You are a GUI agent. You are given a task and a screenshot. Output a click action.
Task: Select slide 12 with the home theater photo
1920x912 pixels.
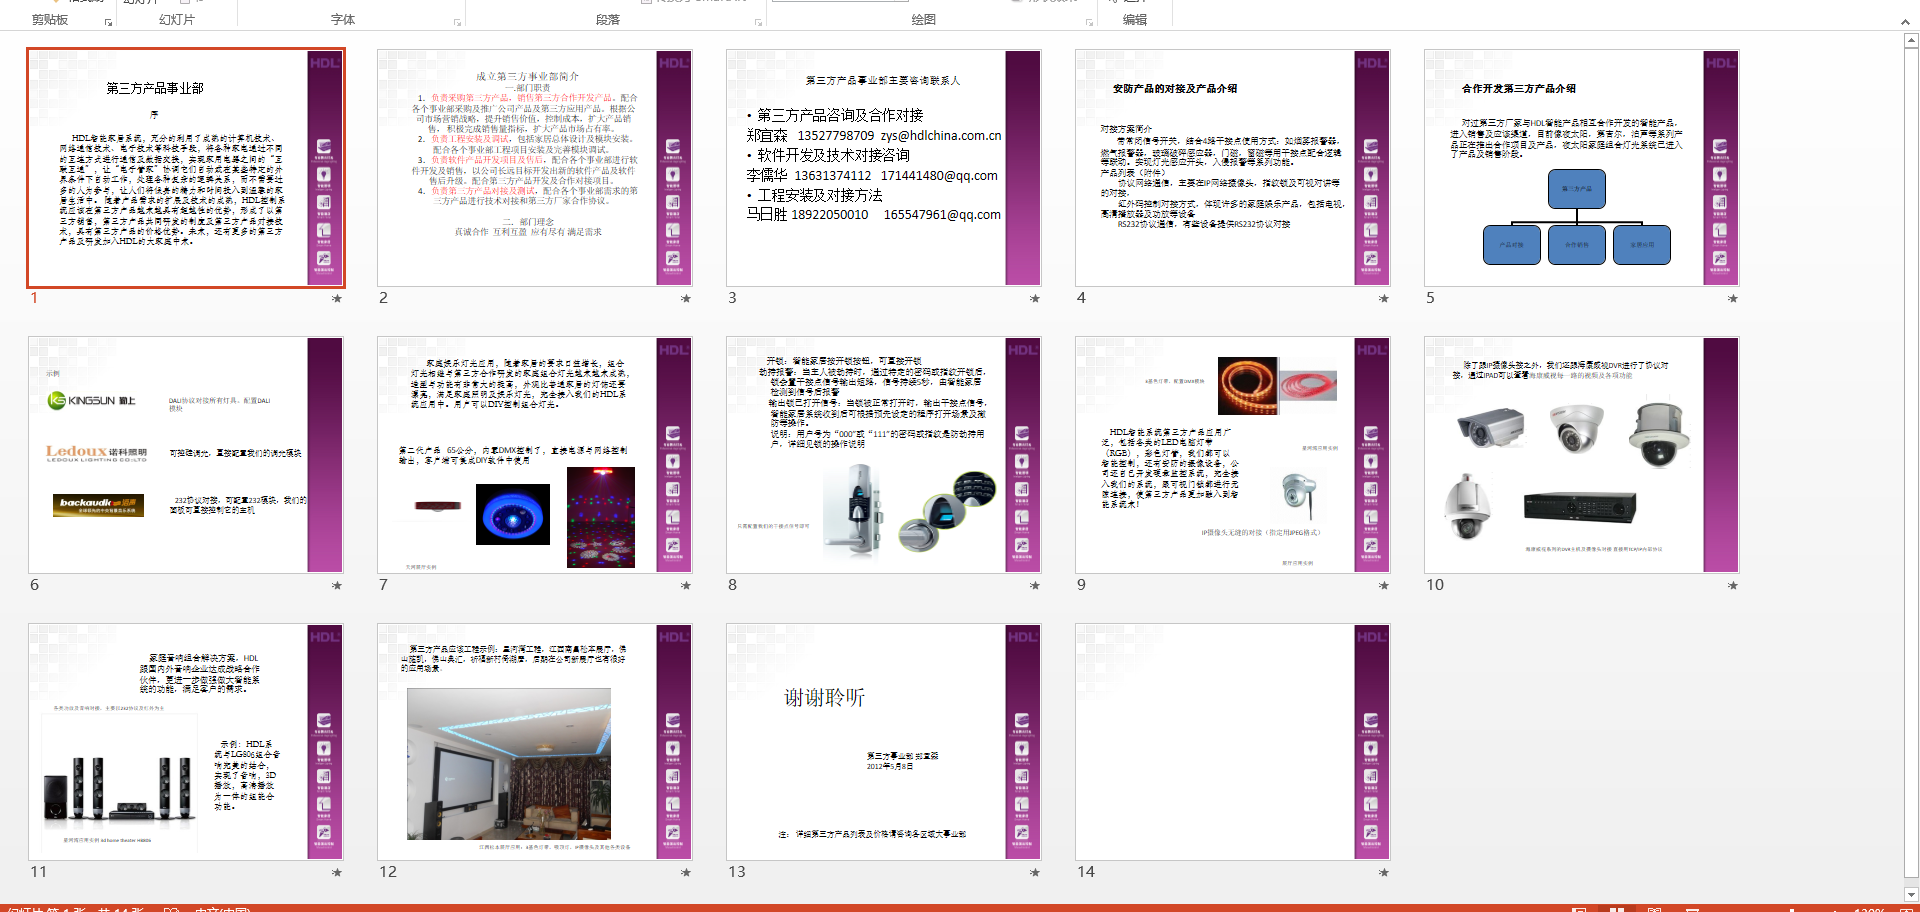tap(534, 742)
